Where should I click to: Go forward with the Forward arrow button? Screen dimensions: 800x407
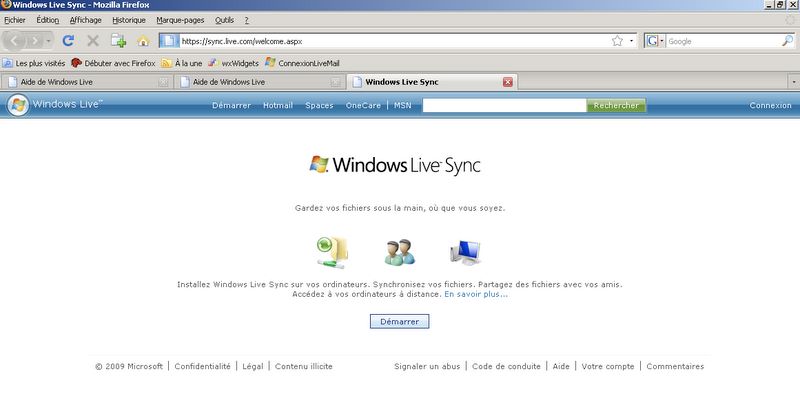pyautogui.click(x=35, y=41)
